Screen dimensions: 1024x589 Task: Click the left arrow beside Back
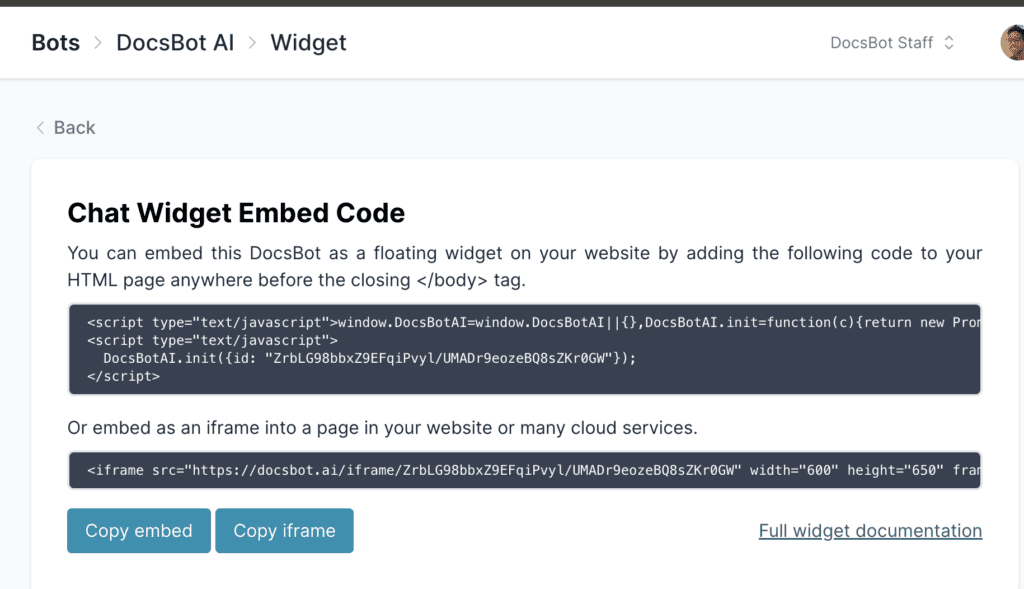click(40, 128)
